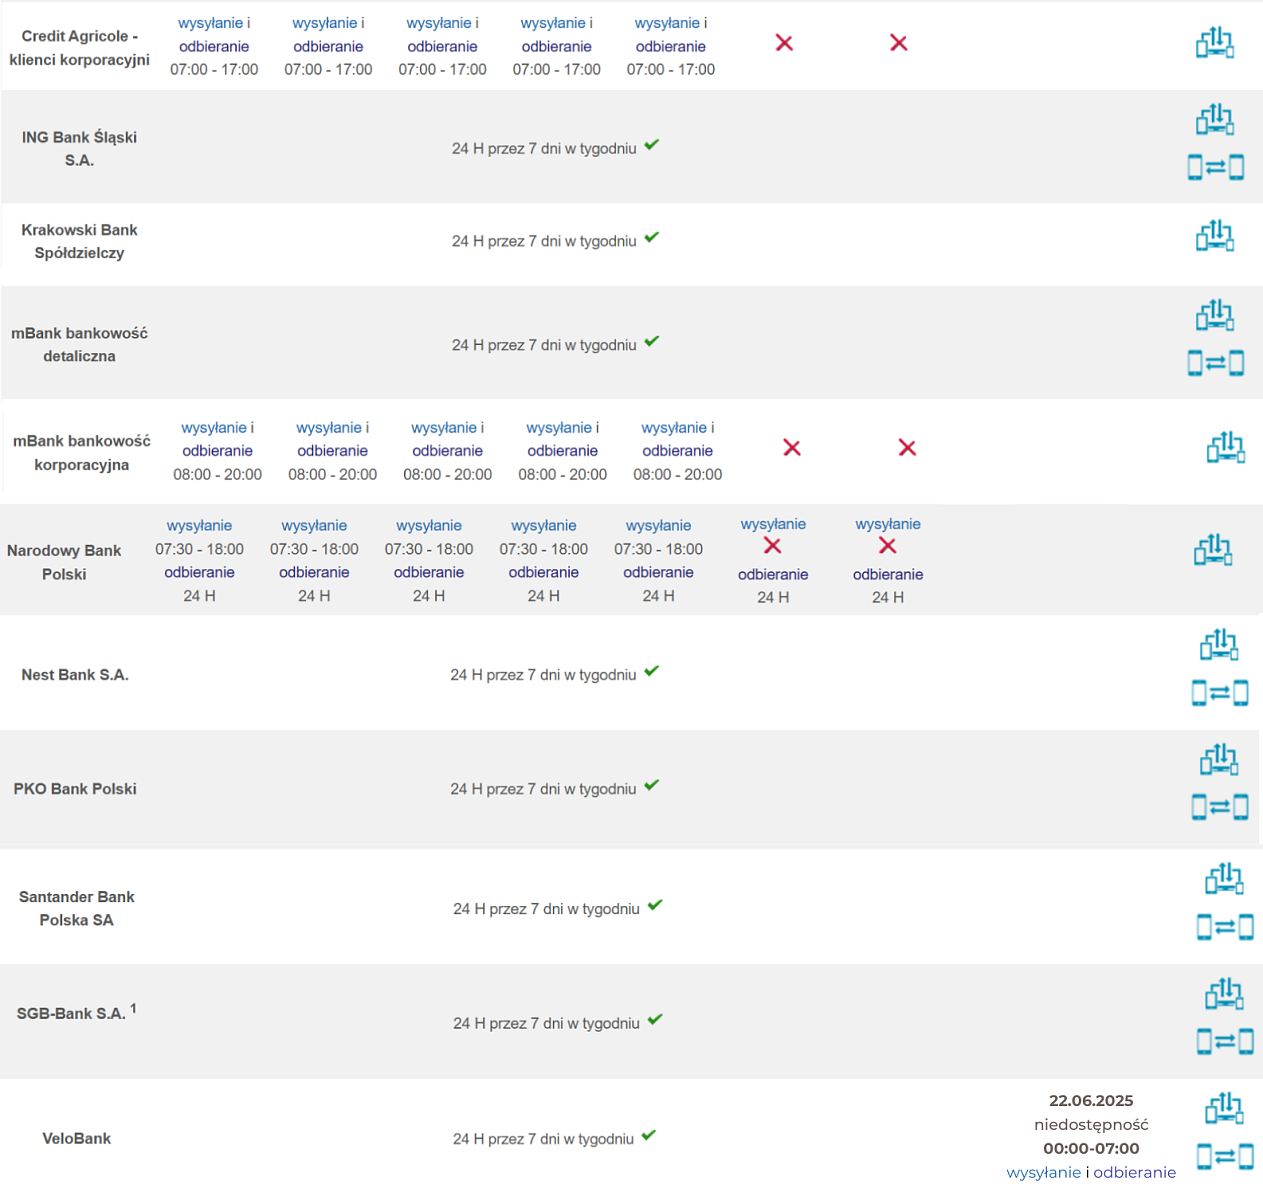Click the devices transfer icon for Credit Agricole
Viewport: 1263px width, 1200px height.
tap(1215, 43)
